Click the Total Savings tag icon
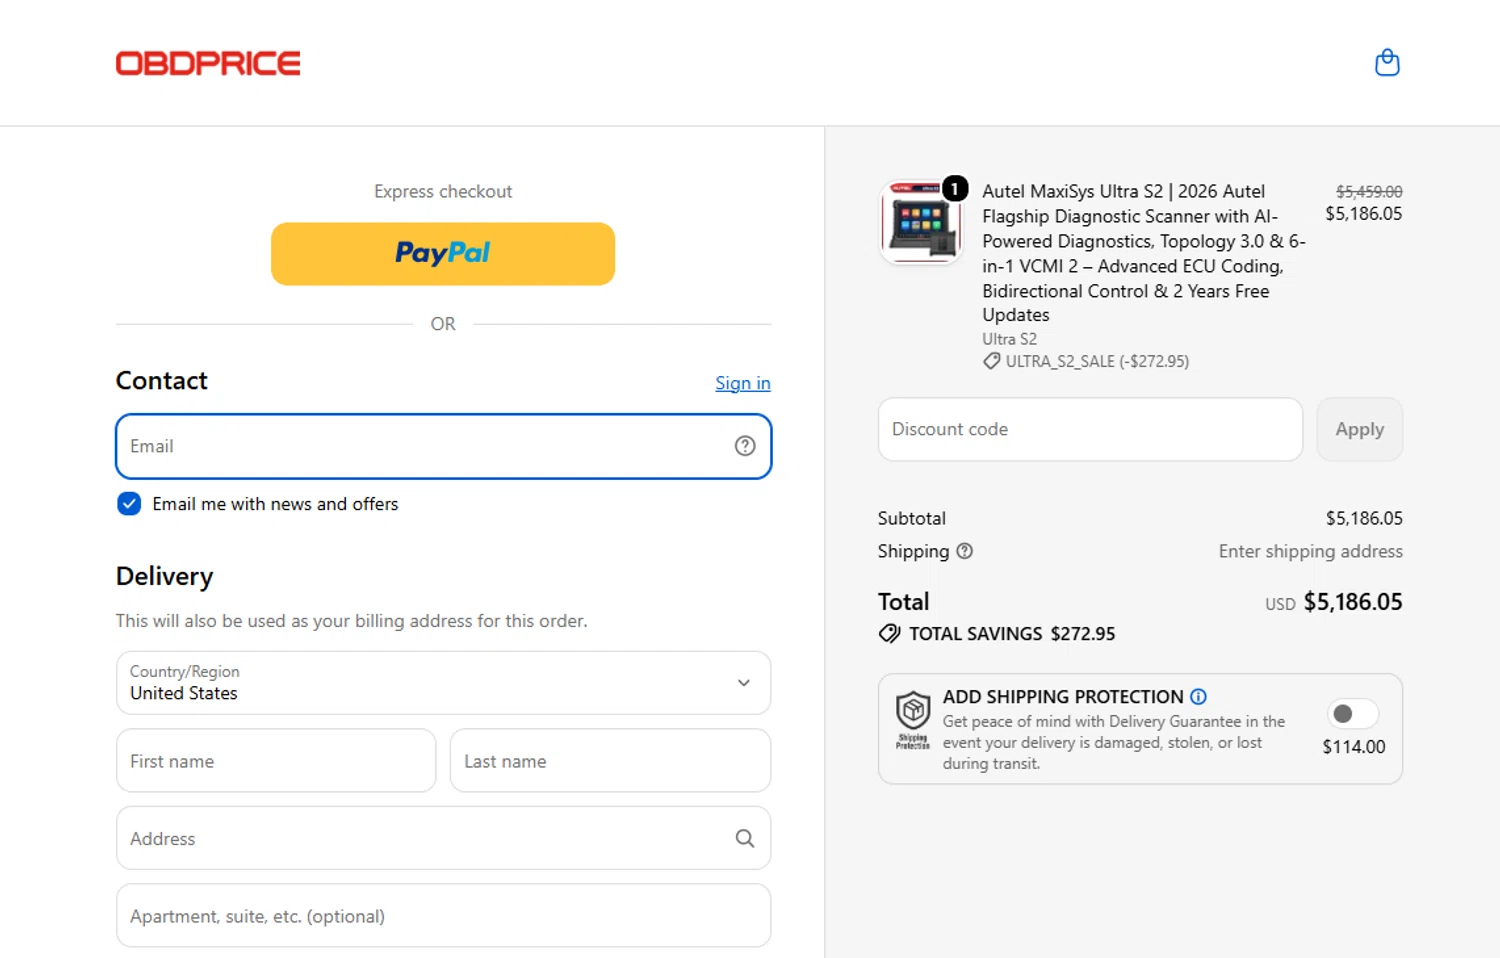Screen dimensions: 1500x958 click(889, 634)
